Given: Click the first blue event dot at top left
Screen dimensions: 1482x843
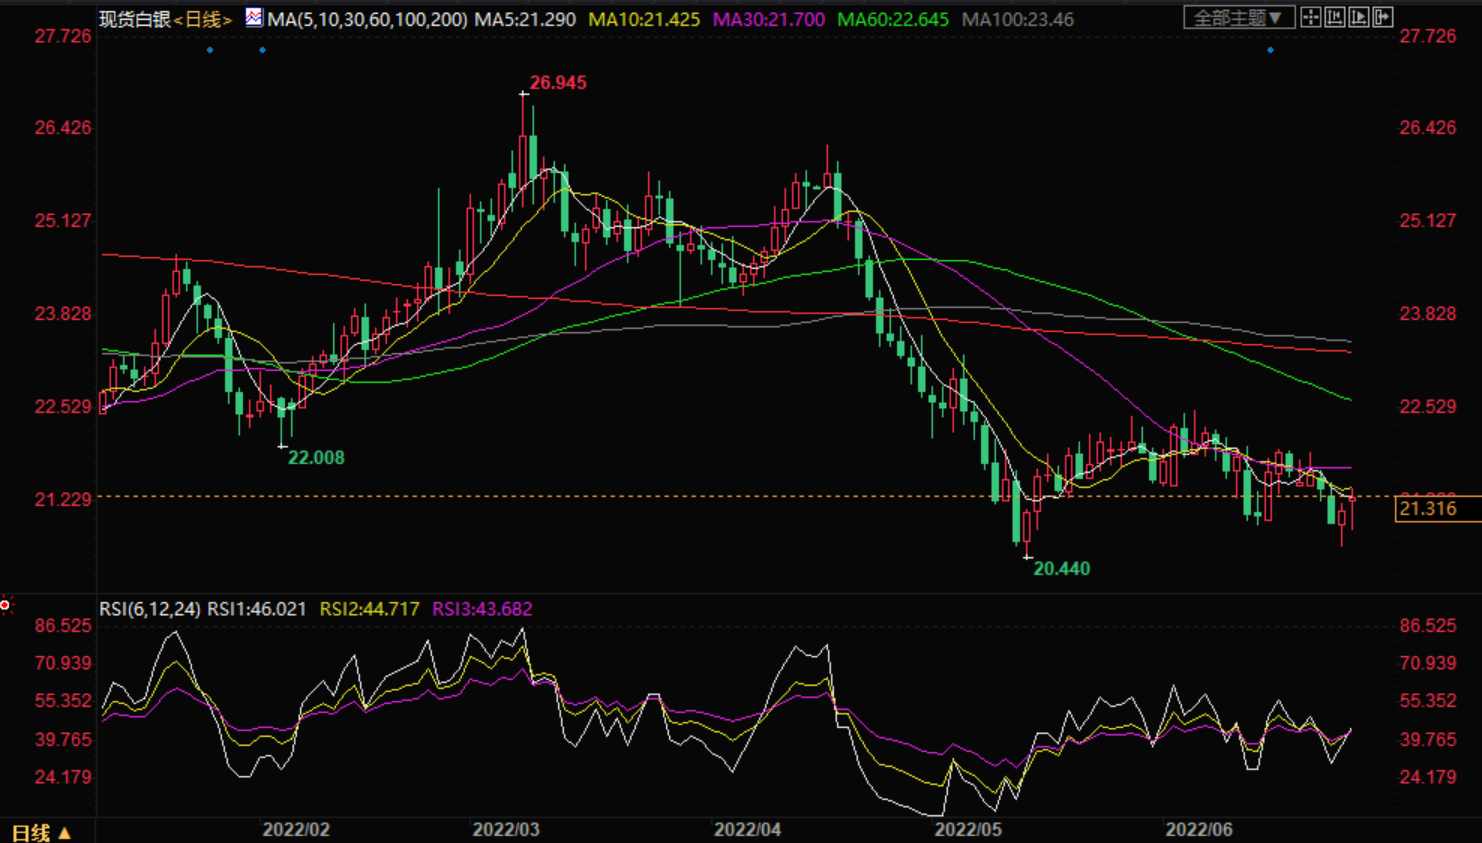Looking at the screenshot, I should coord(210,50).
